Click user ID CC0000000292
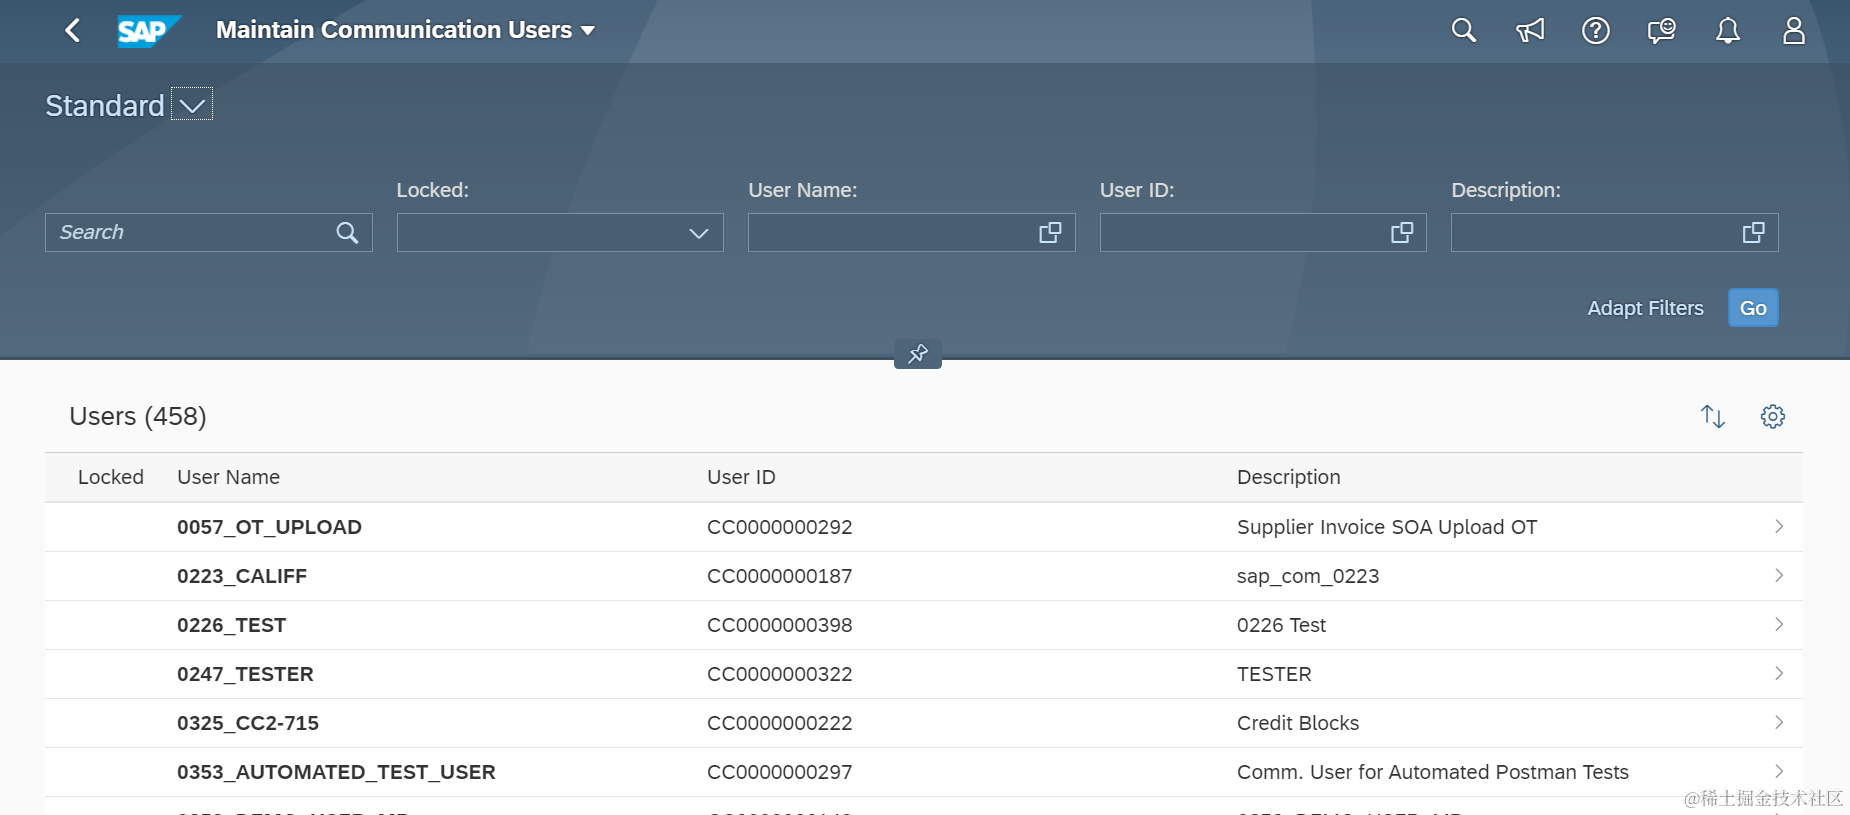 pyautogui.click(x=779, y=527)
